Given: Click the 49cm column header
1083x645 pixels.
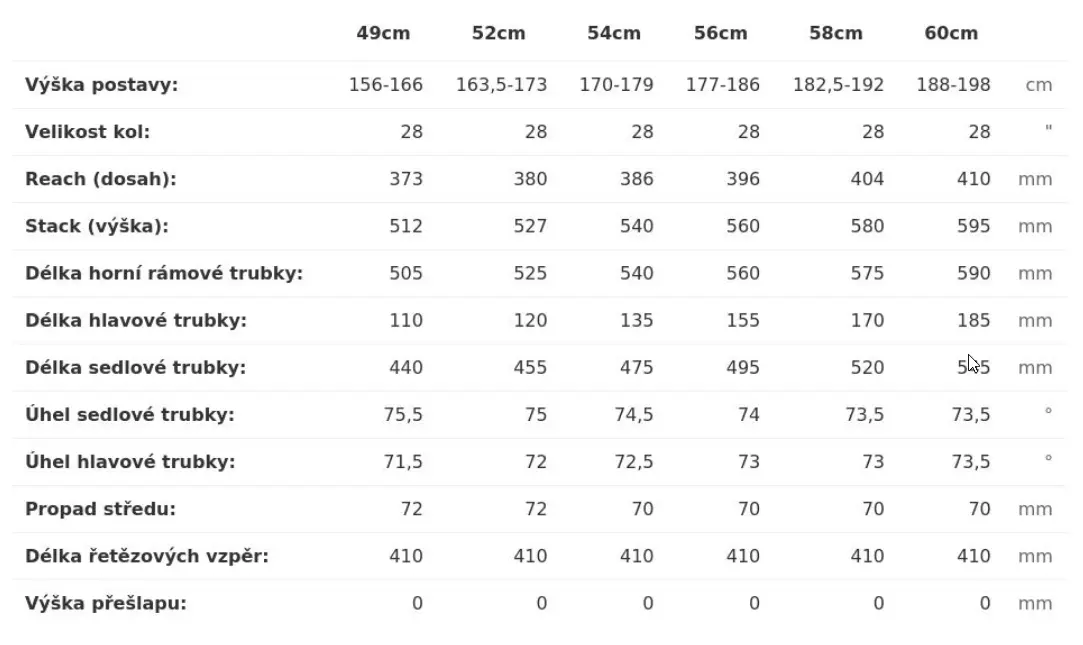Looking at the screenshot, I should tap(383, 33).
